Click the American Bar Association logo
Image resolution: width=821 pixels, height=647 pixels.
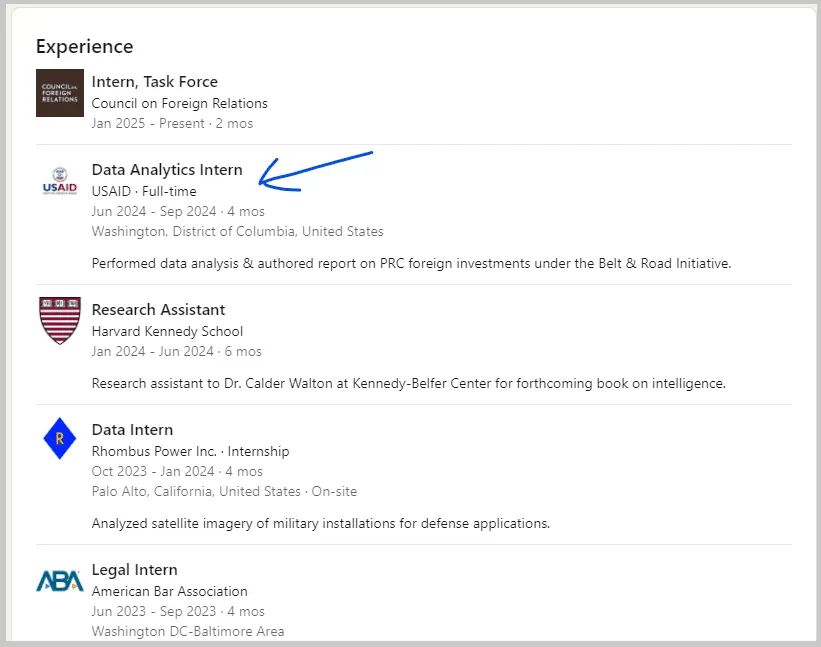coord(59,580)
